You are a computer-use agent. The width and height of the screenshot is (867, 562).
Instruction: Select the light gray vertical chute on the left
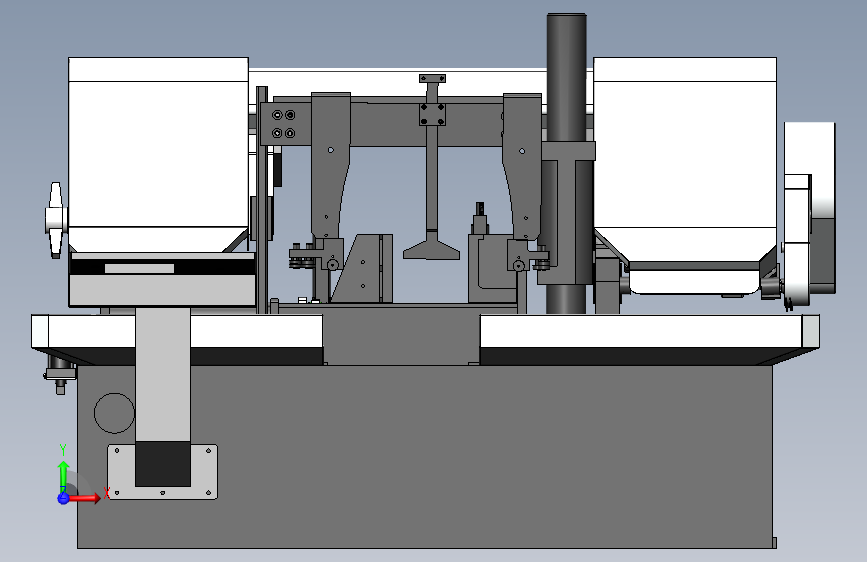pyautogui.click(x=163, y=374)
